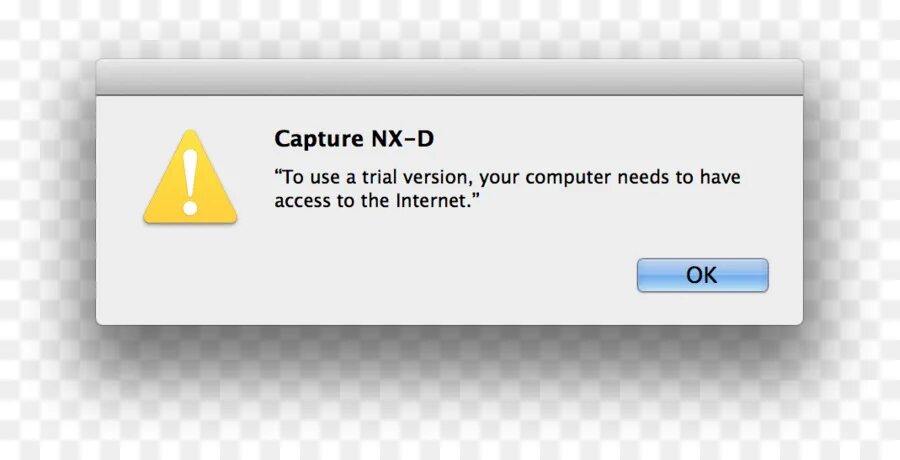The image size is (900, 460).
Task: Click the dialog's drop shadow below the window
Action: [x=449, y=345]
